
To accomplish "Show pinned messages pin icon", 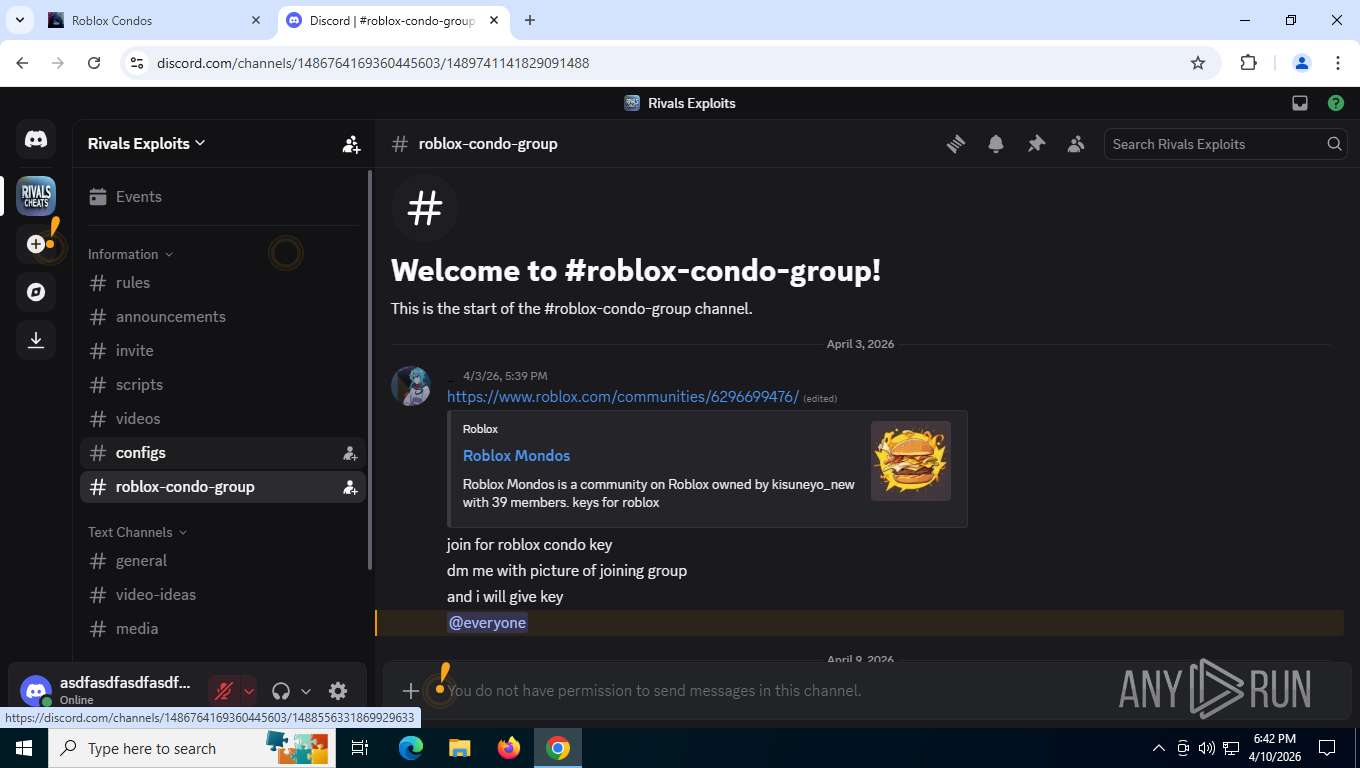I will [x=1036, y=144].
